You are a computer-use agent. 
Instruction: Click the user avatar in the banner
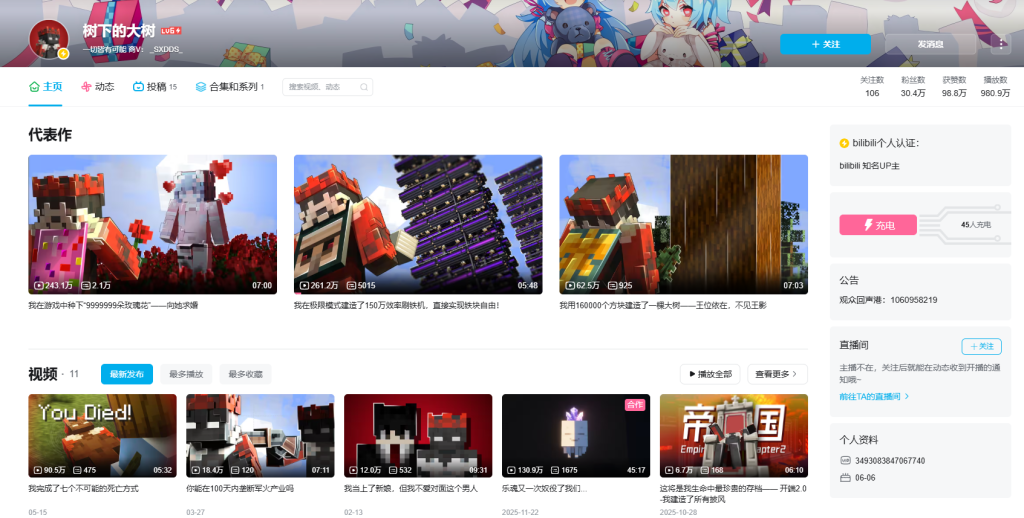click(x=49, y=39)
